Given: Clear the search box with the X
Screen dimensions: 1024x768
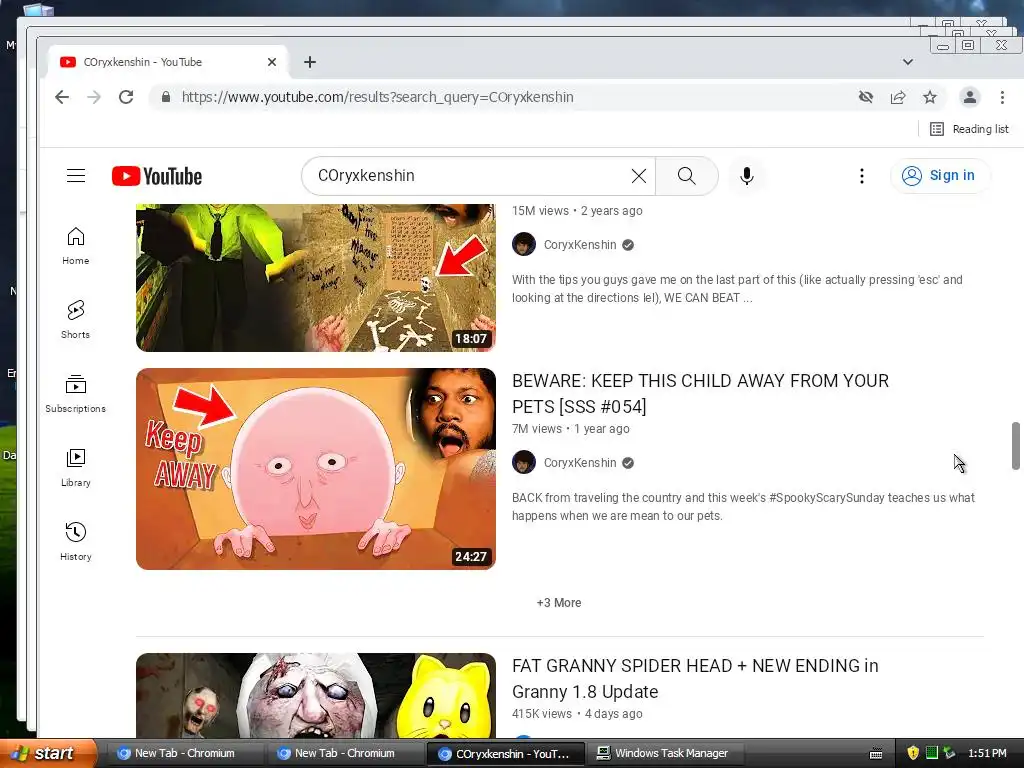Looking at the screenshot, I should click(x=639, y=176).
